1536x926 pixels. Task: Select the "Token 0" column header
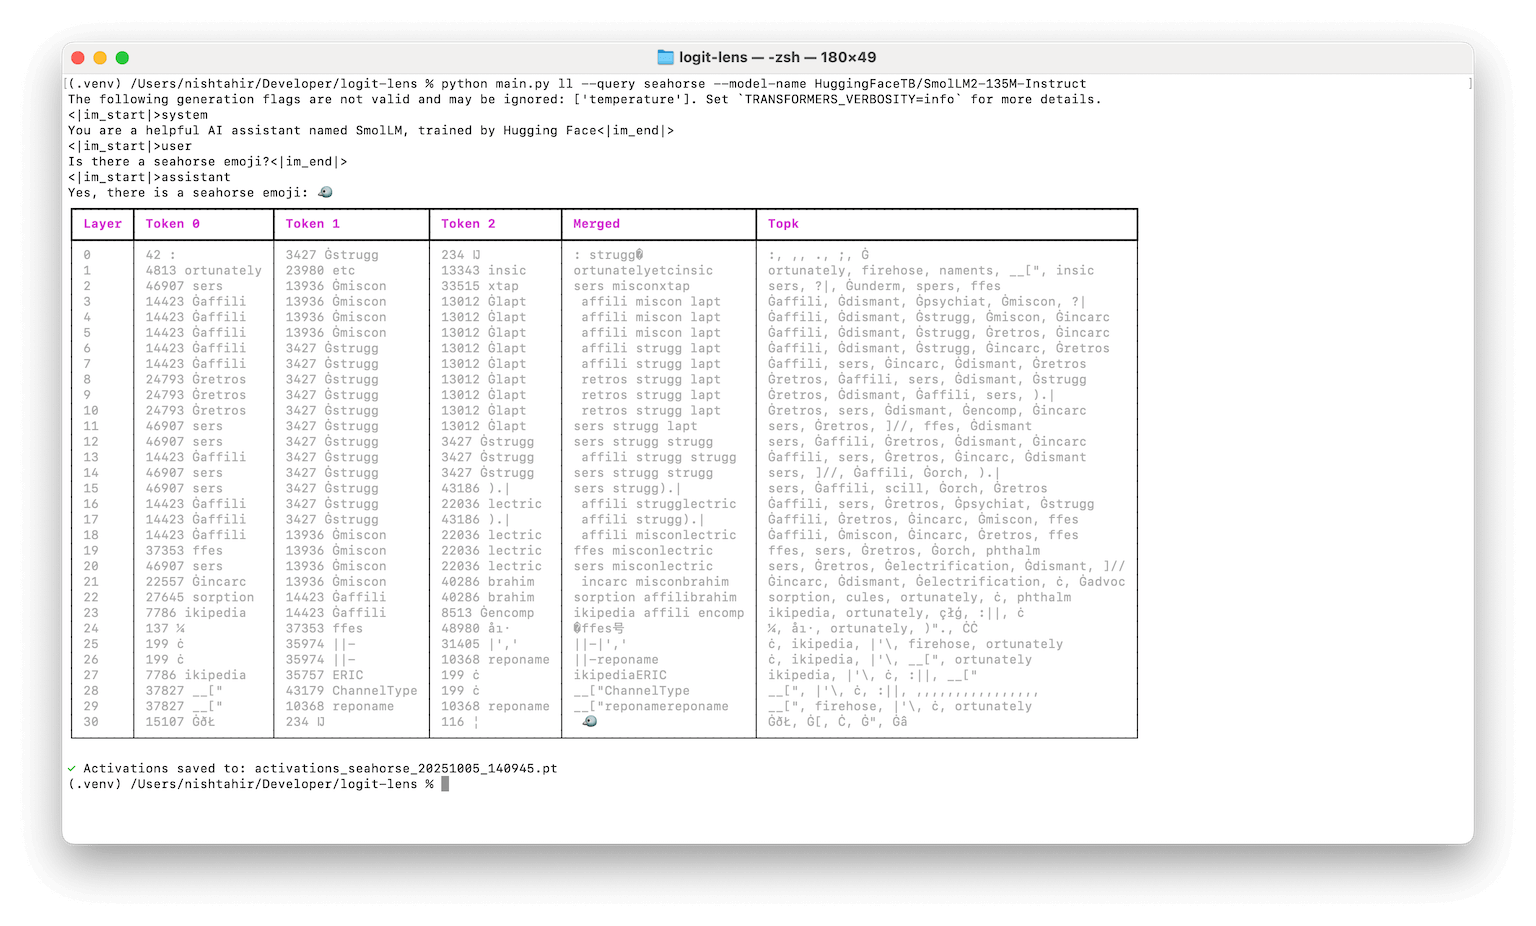coord(172,224)
